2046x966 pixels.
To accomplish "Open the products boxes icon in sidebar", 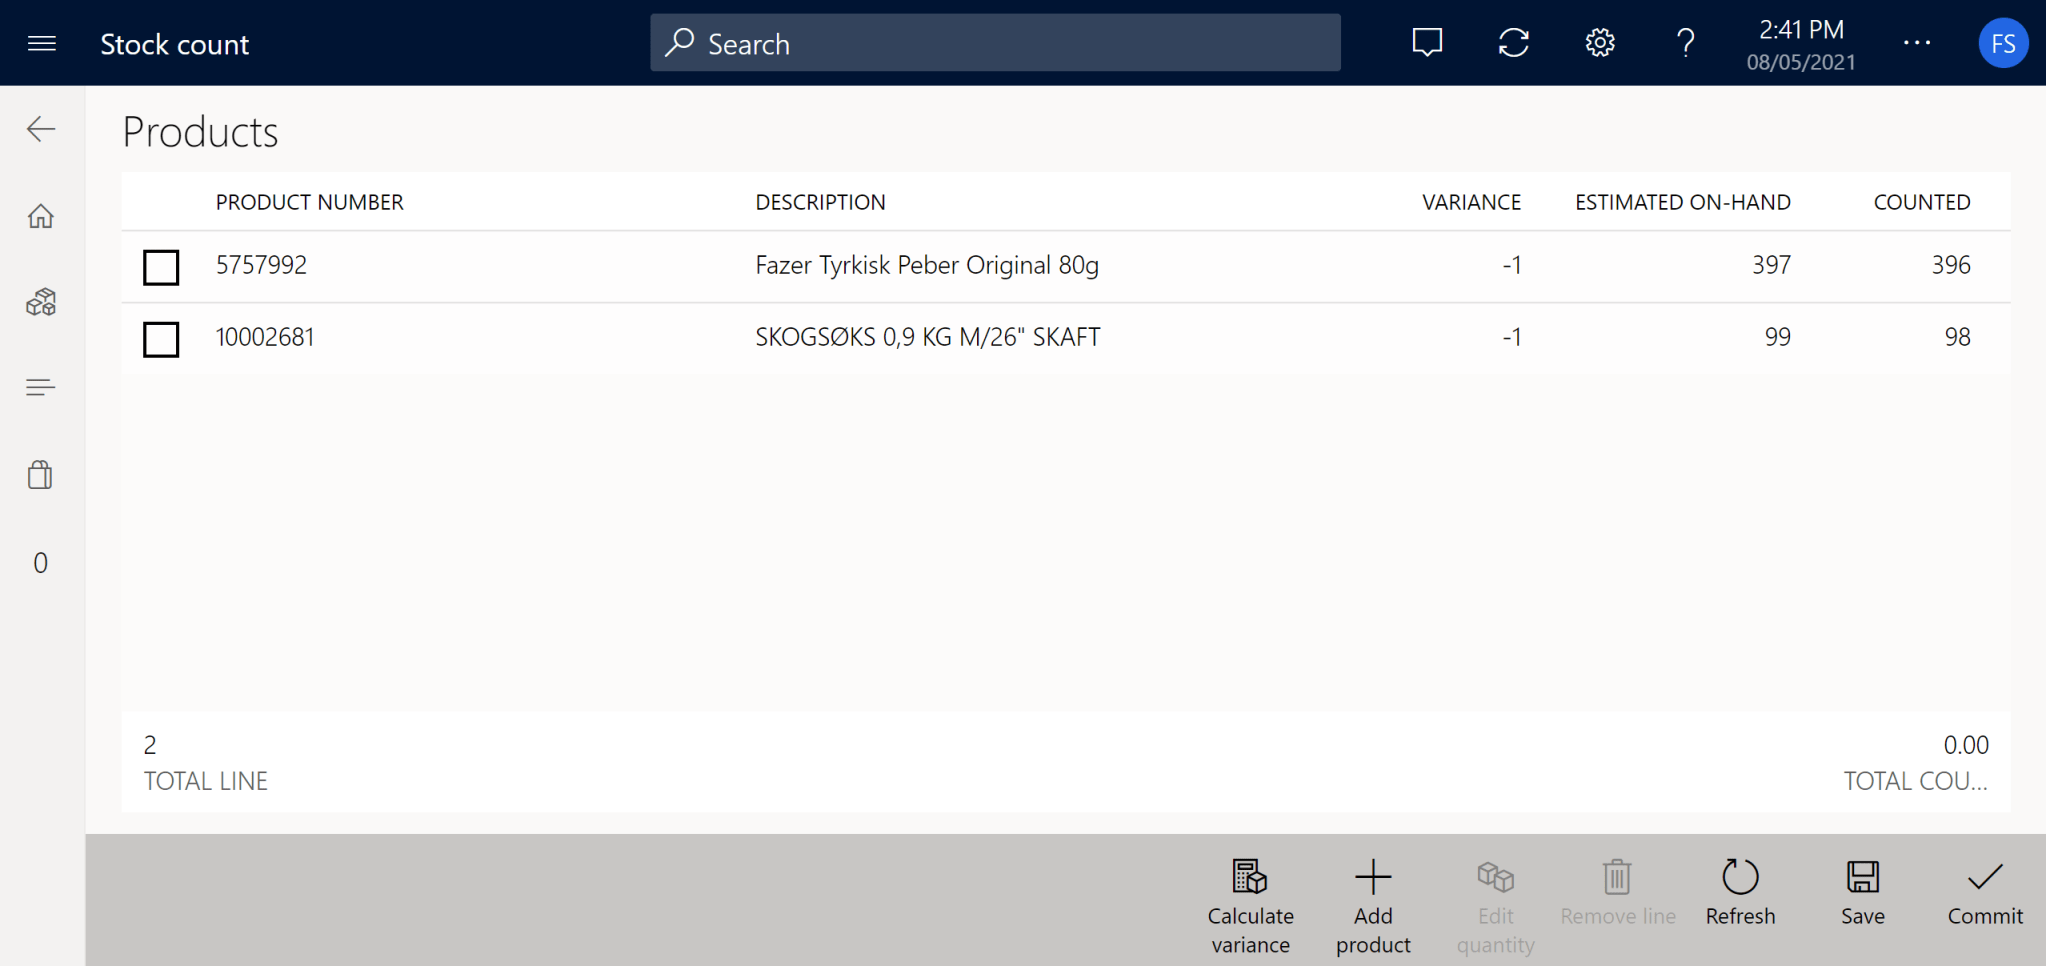I will click(x=41, y=302).
